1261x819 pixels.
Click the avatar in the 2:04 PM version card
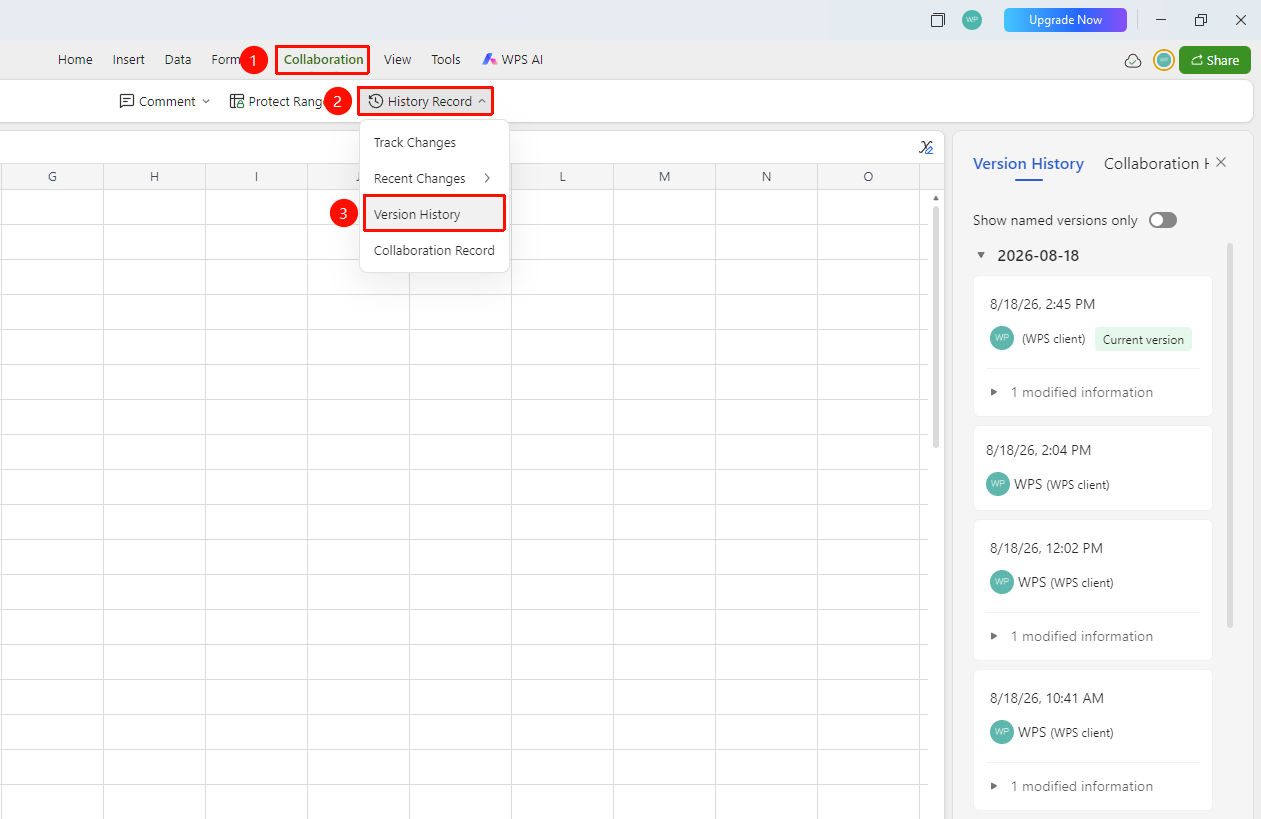pyautogui.click(x=998, y=484)
